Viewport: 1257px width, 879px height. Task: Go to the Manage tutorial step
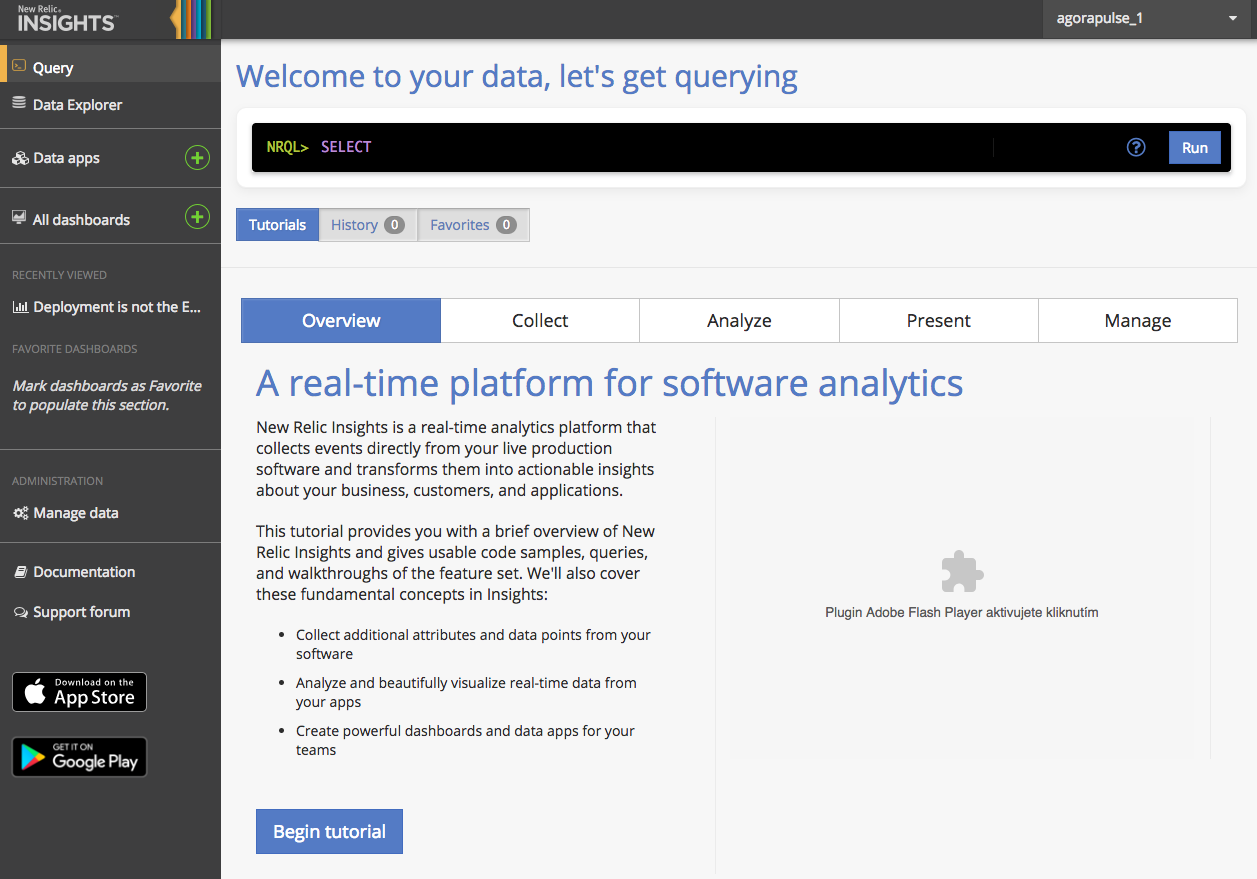point(1138,320)
